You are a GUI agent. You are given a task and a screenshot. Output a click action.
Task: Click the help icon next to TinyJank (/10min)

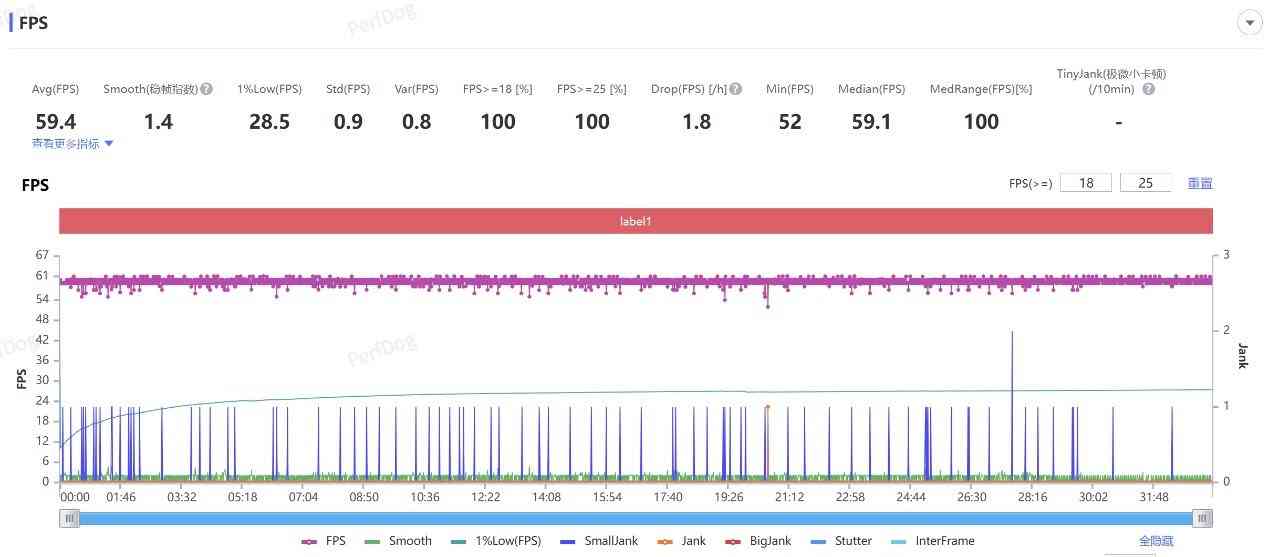[1148, 89]
